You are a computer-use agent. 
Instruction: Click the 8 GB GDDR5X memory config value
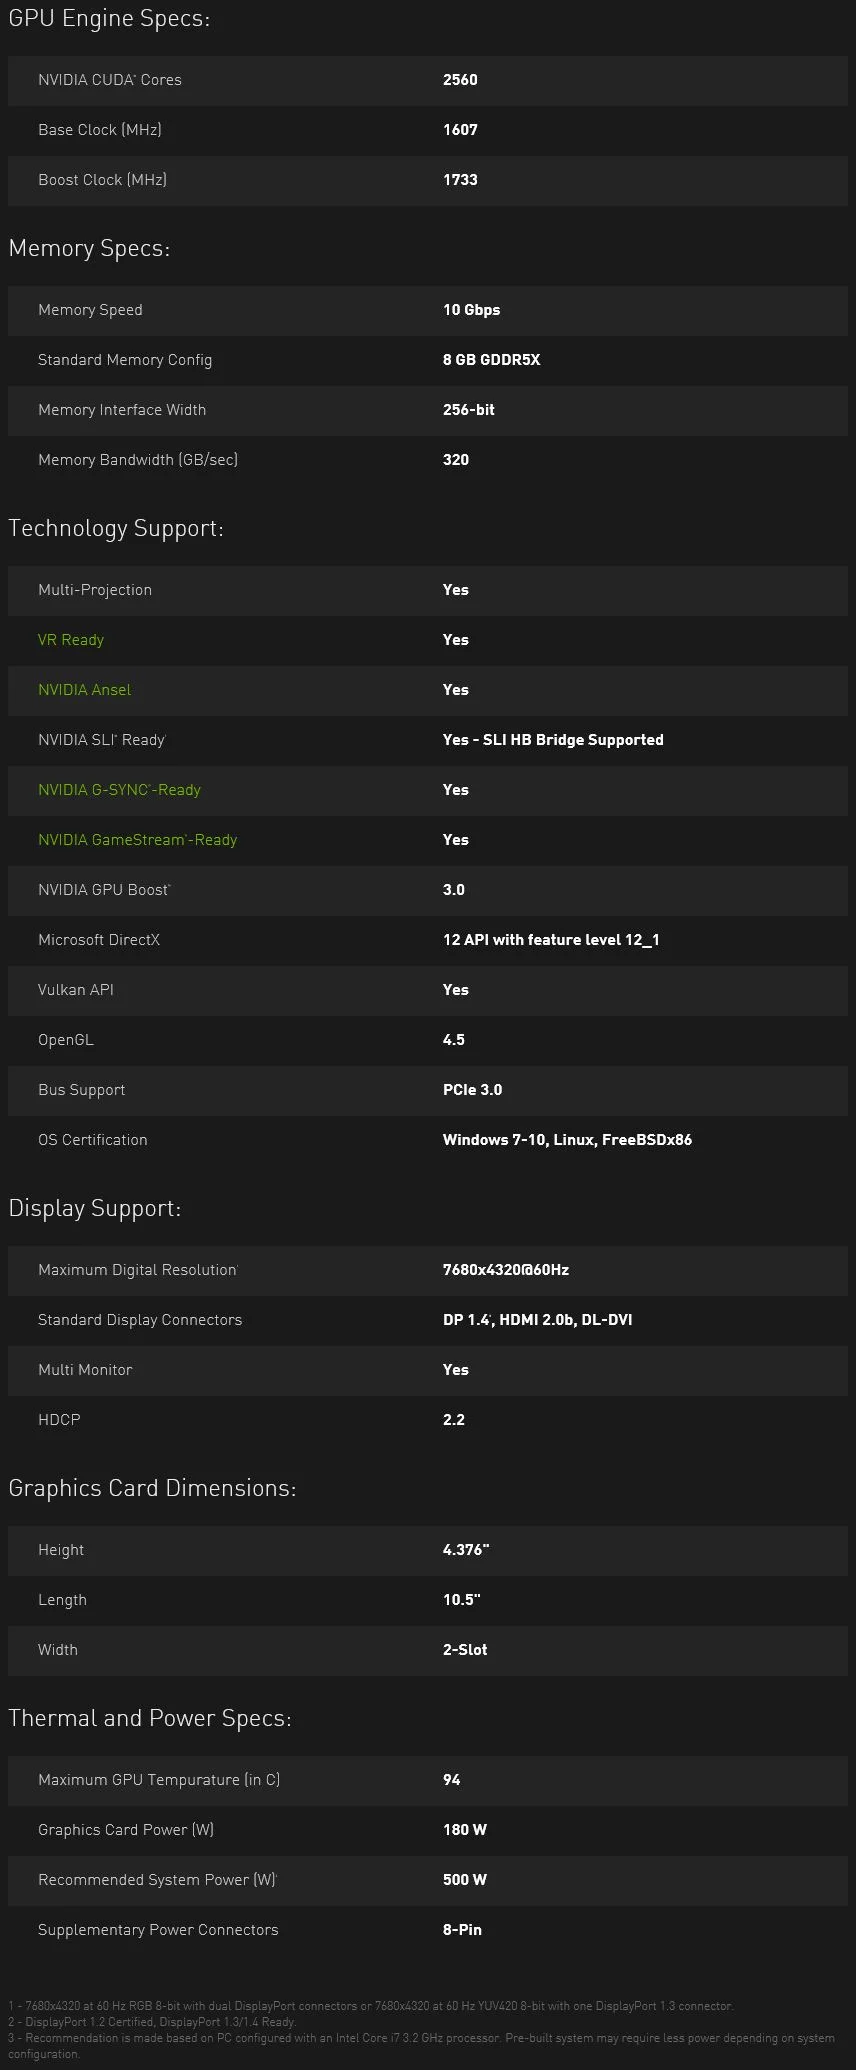491,360
